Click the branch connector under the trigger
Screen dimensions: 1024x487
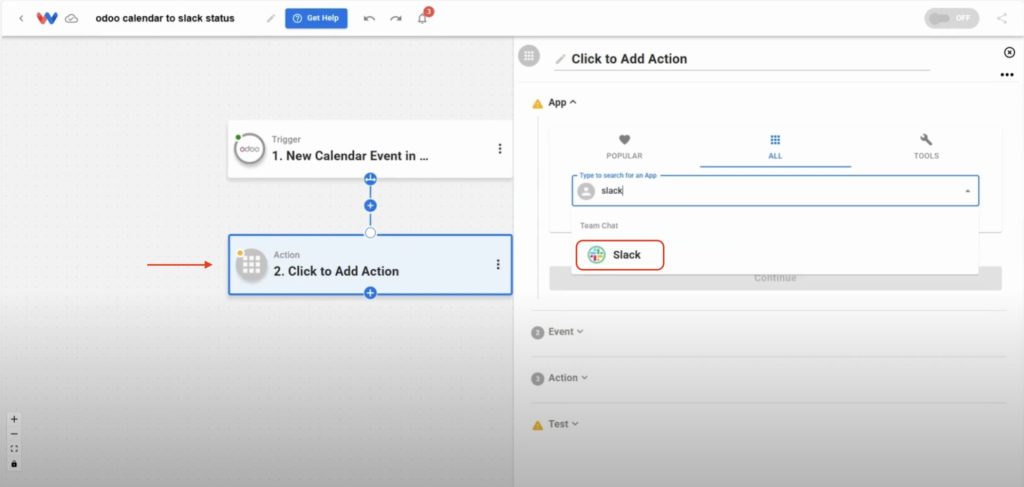tap(370, 179)
